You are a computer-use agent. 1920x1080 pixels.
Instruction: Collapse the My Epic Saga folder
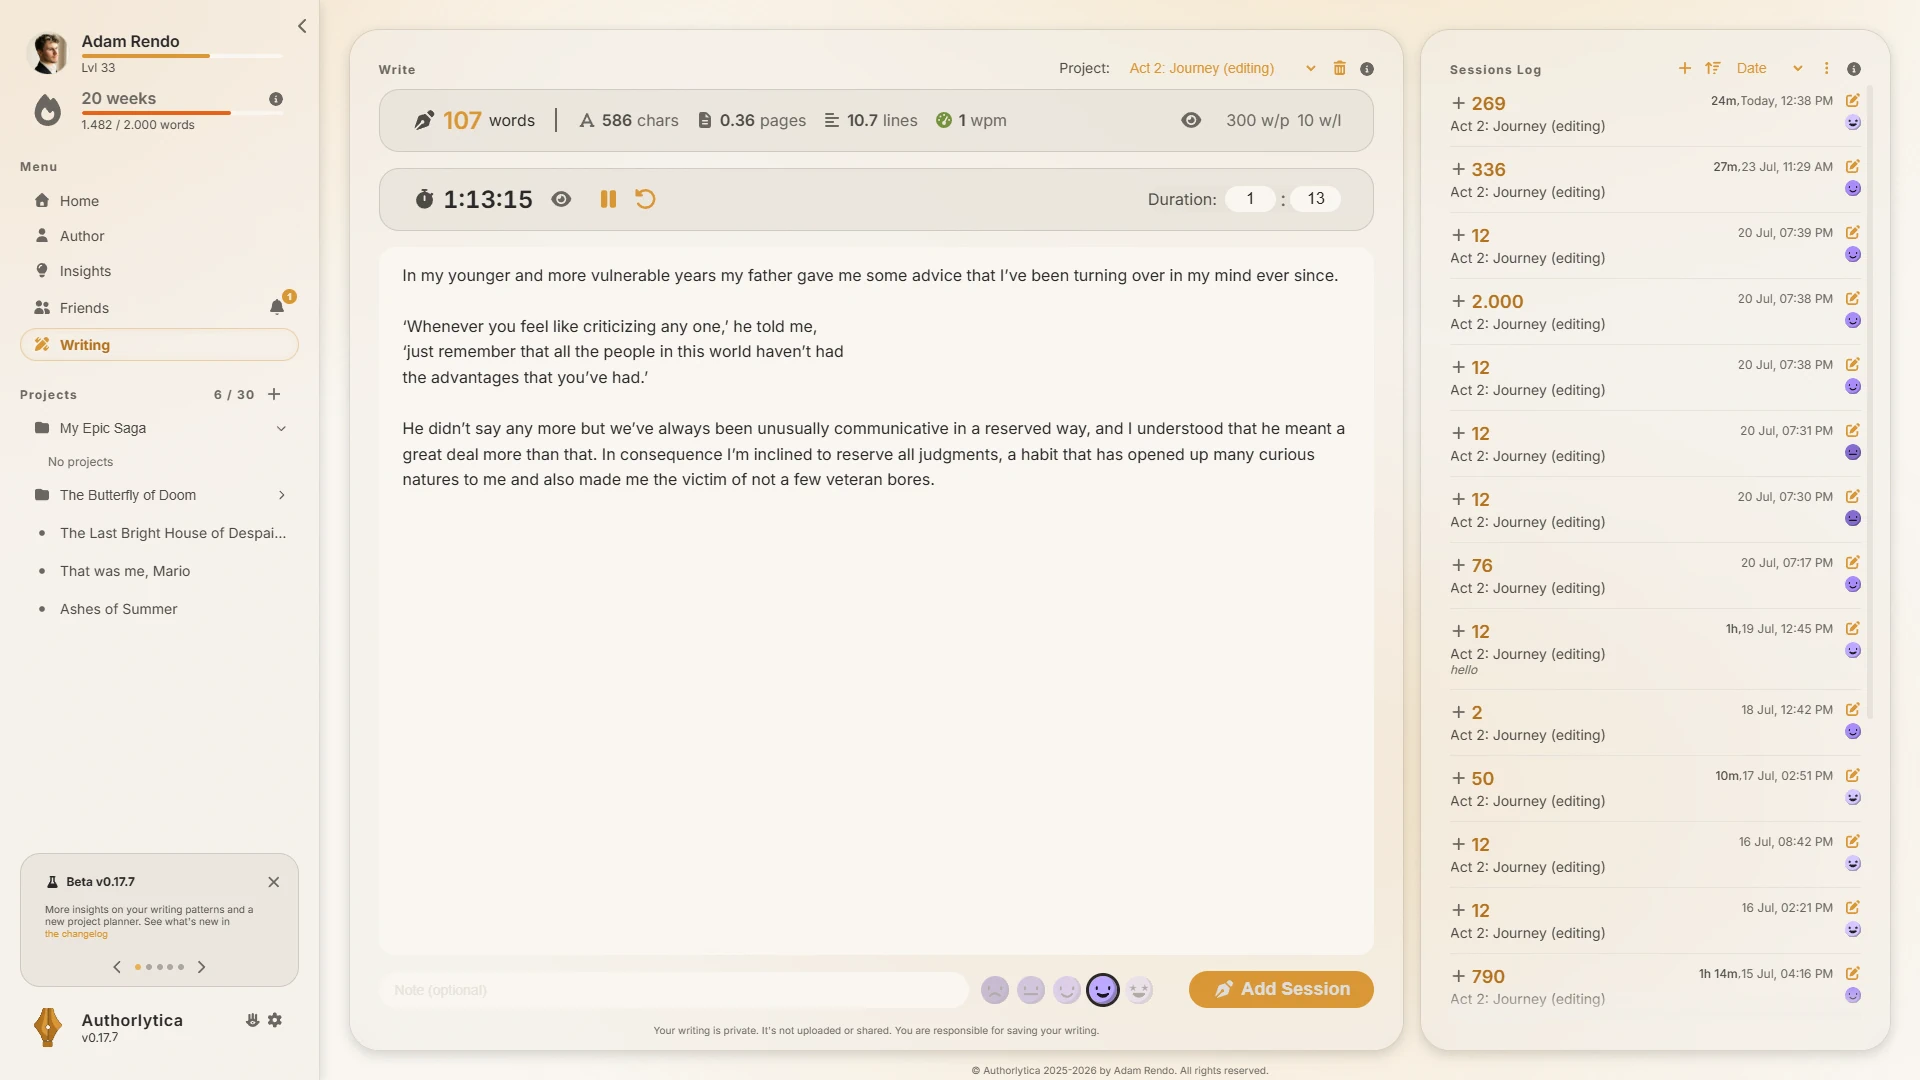point(281,428)
